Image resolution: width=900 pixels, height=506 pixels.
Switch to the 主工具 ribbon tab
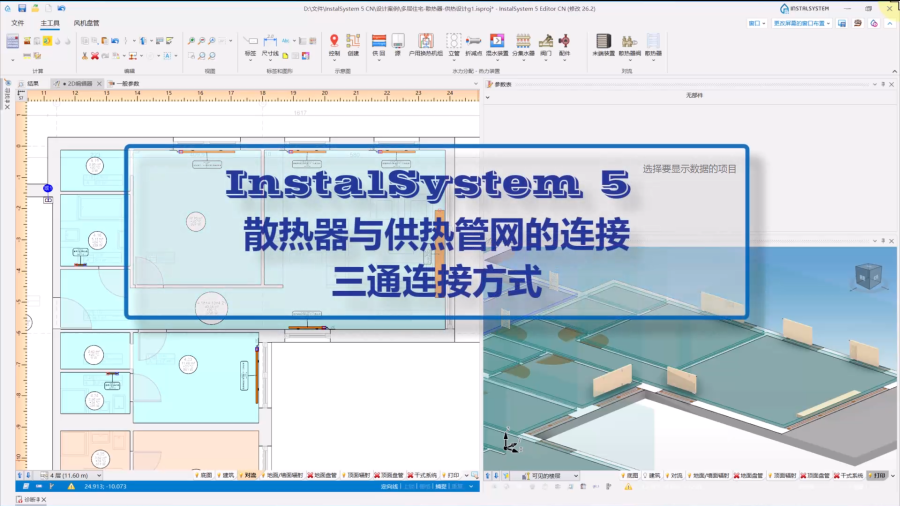(50, 23)
